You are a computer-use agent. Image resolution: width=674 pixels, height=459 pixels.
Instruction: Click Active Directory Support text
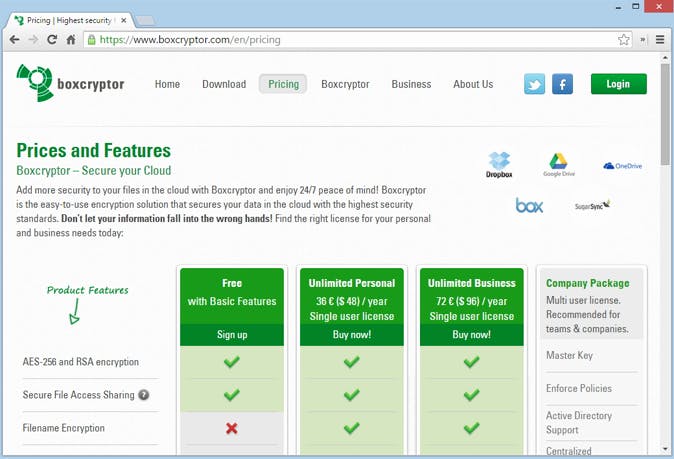click(579, 423)
